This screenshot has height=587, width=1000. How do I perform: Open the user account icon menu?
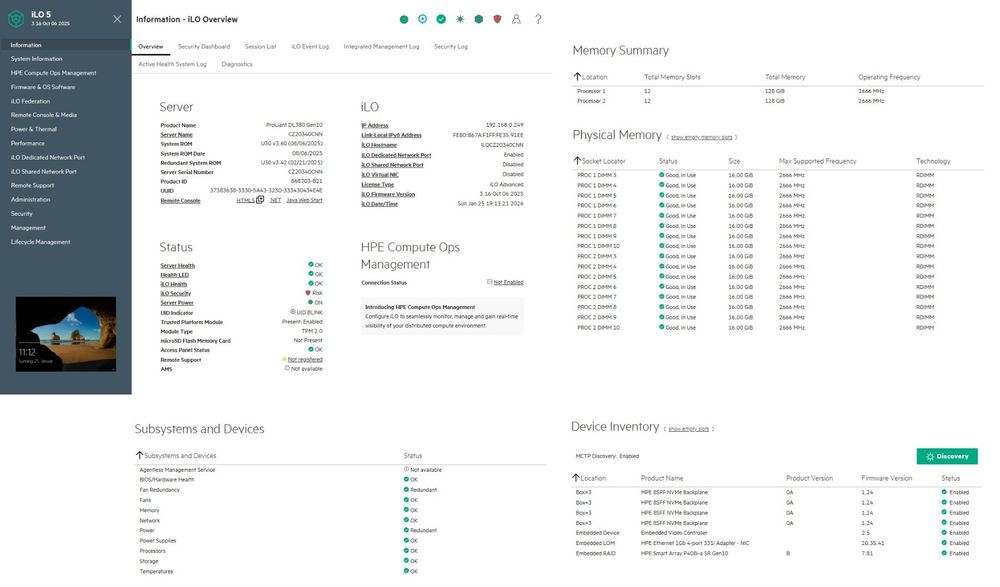(x=517, y=19)
